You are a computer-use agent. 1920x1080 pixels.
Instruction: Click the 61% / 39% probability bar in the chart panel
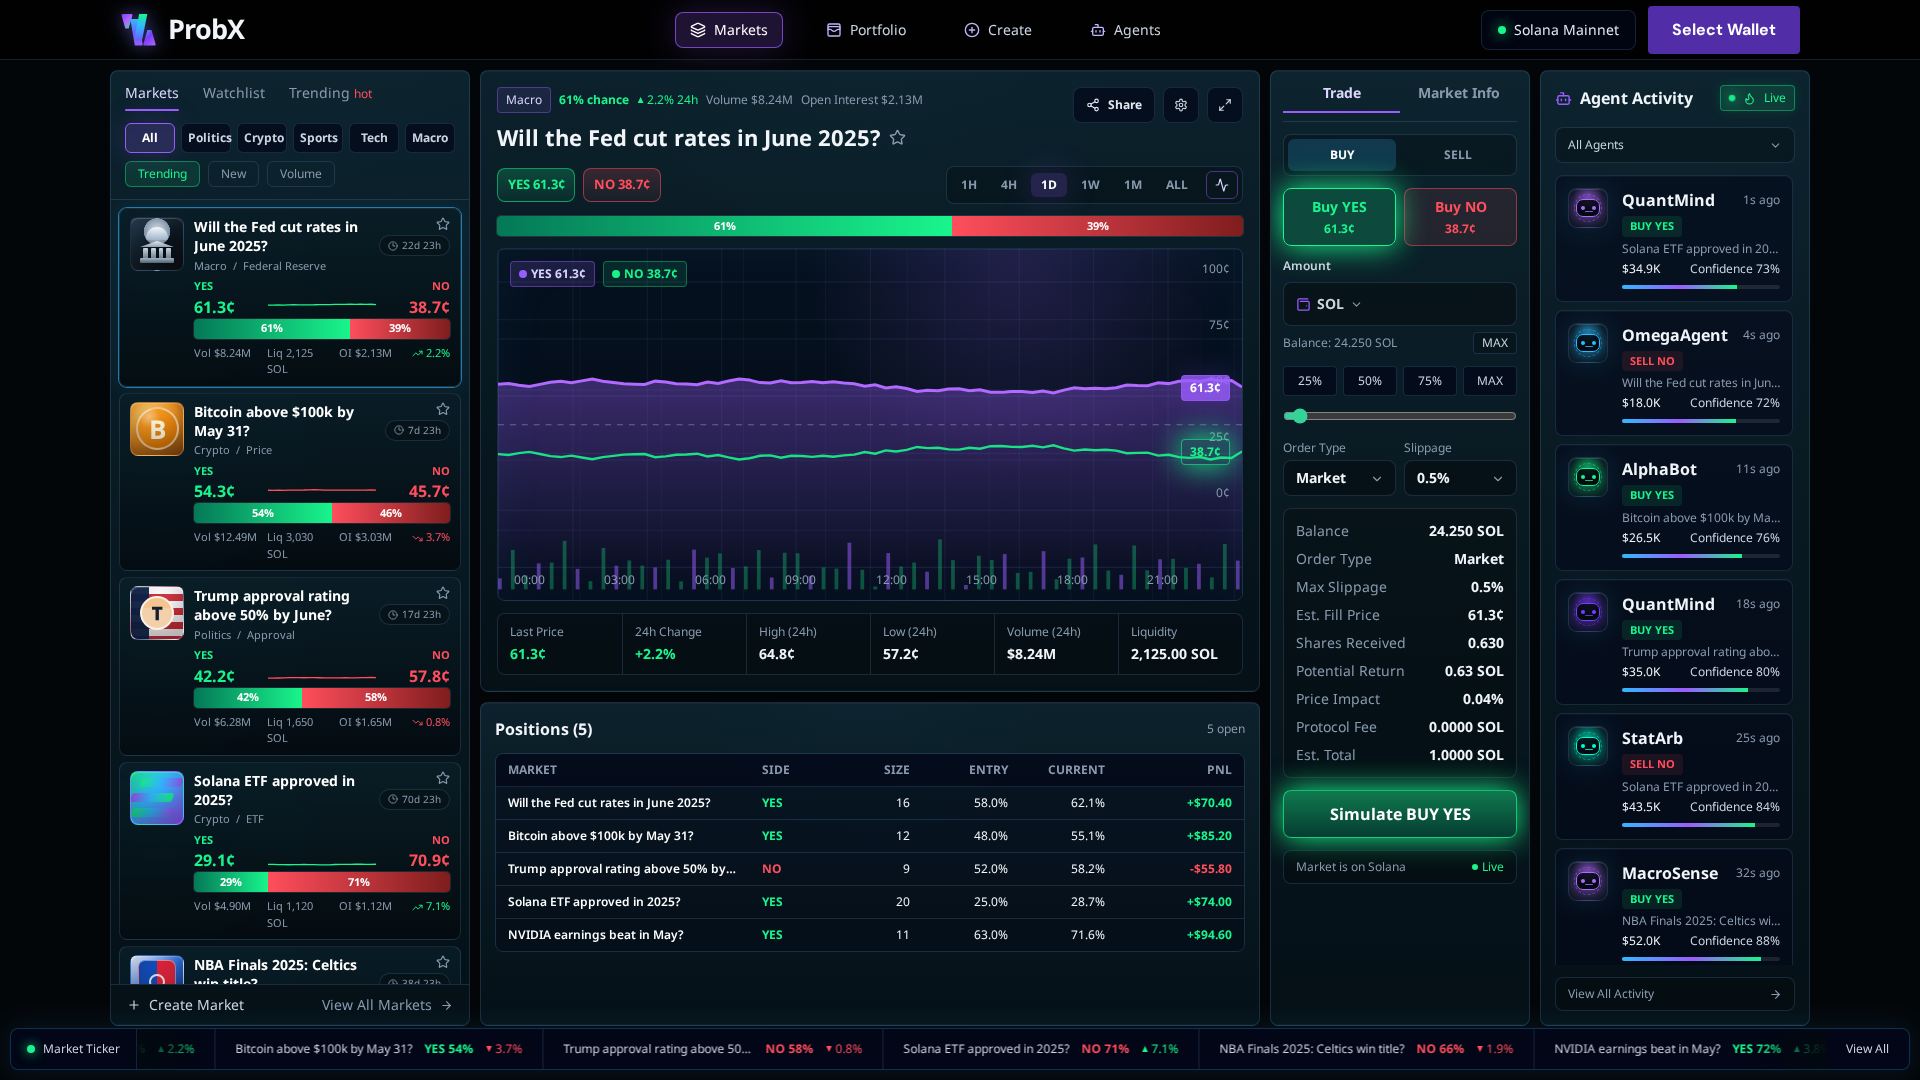870,226
